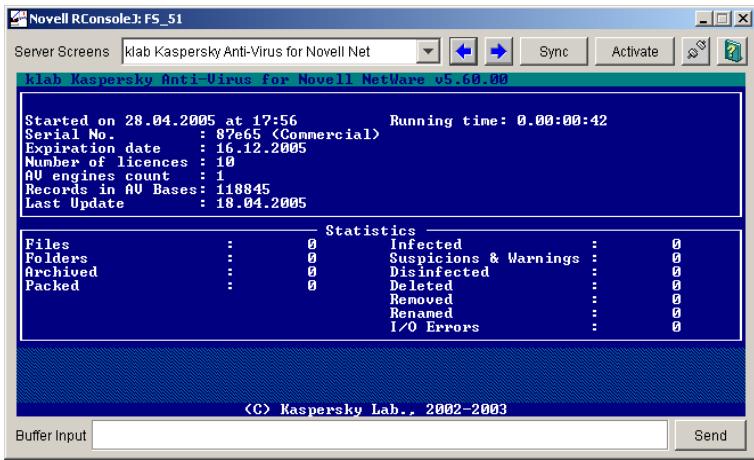This screenshot has width=754, height=460.
Task: Click the I/O Errors statistic label
Action: click(435, 327)
